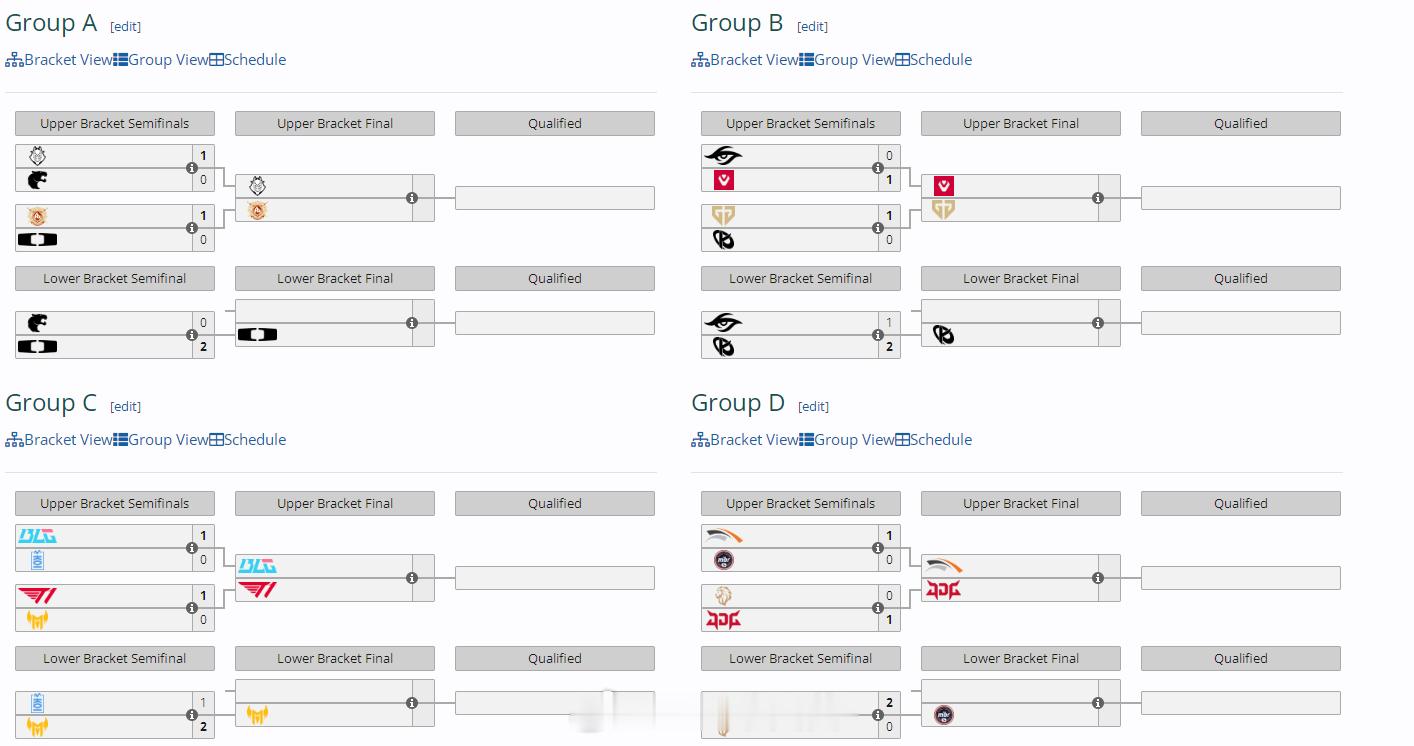Click the edit link beside Group C

(x=125, y=407)
